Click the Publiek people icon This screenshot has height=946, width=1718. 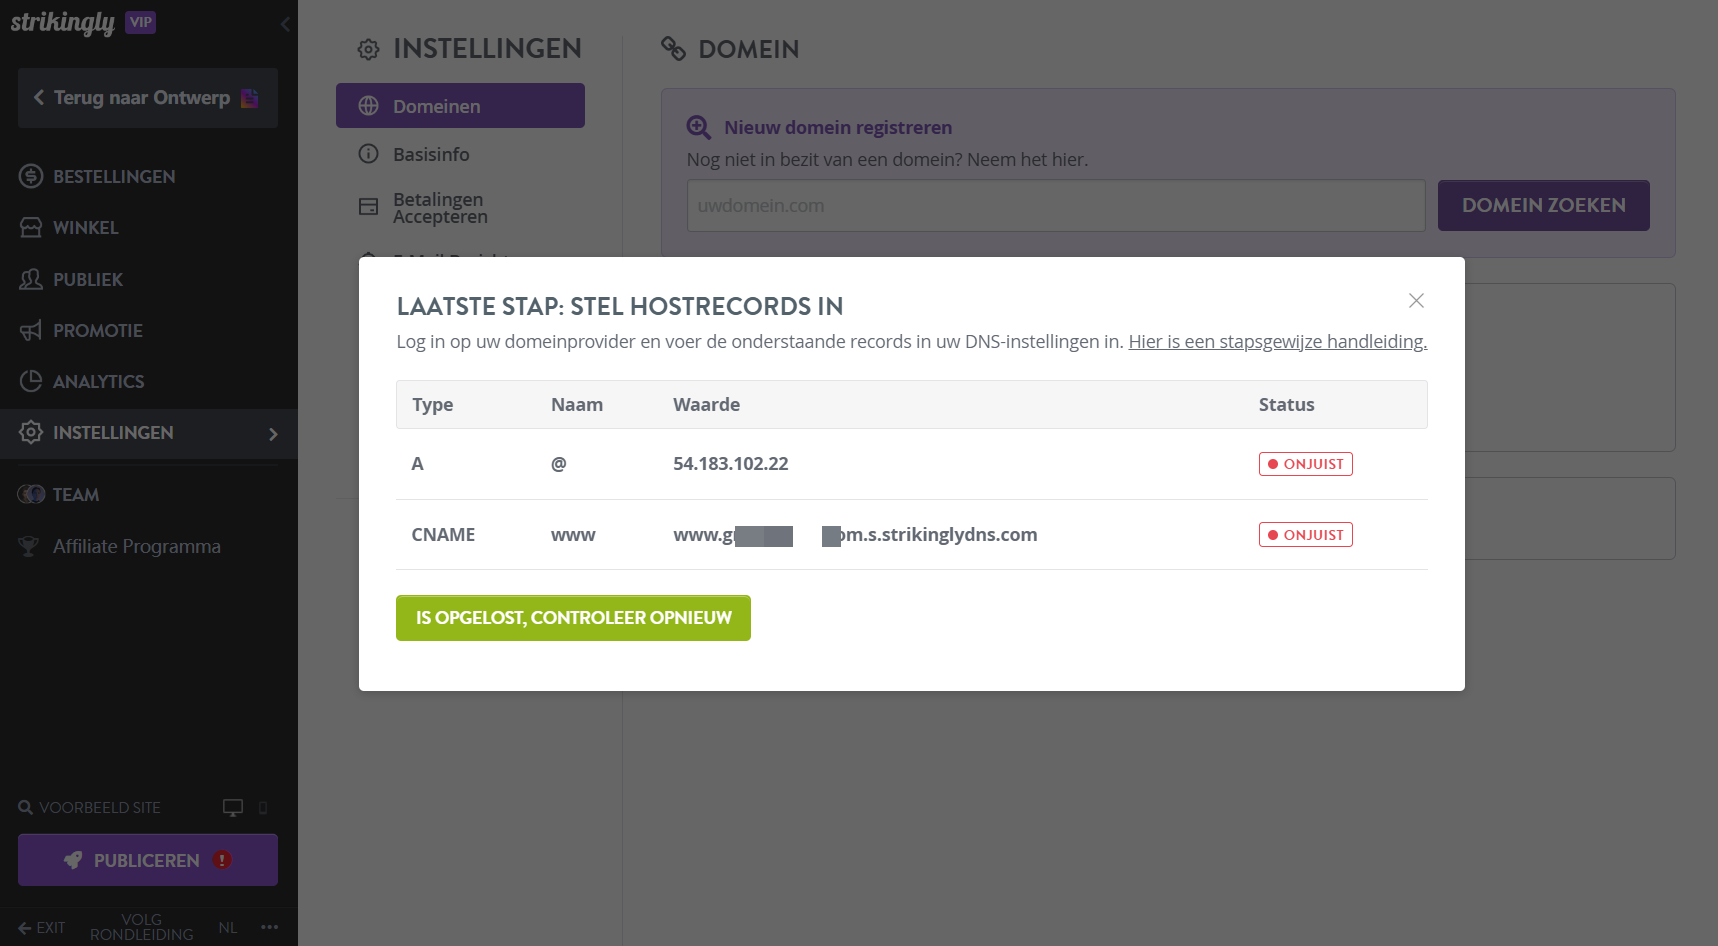(x=31, y=279)
